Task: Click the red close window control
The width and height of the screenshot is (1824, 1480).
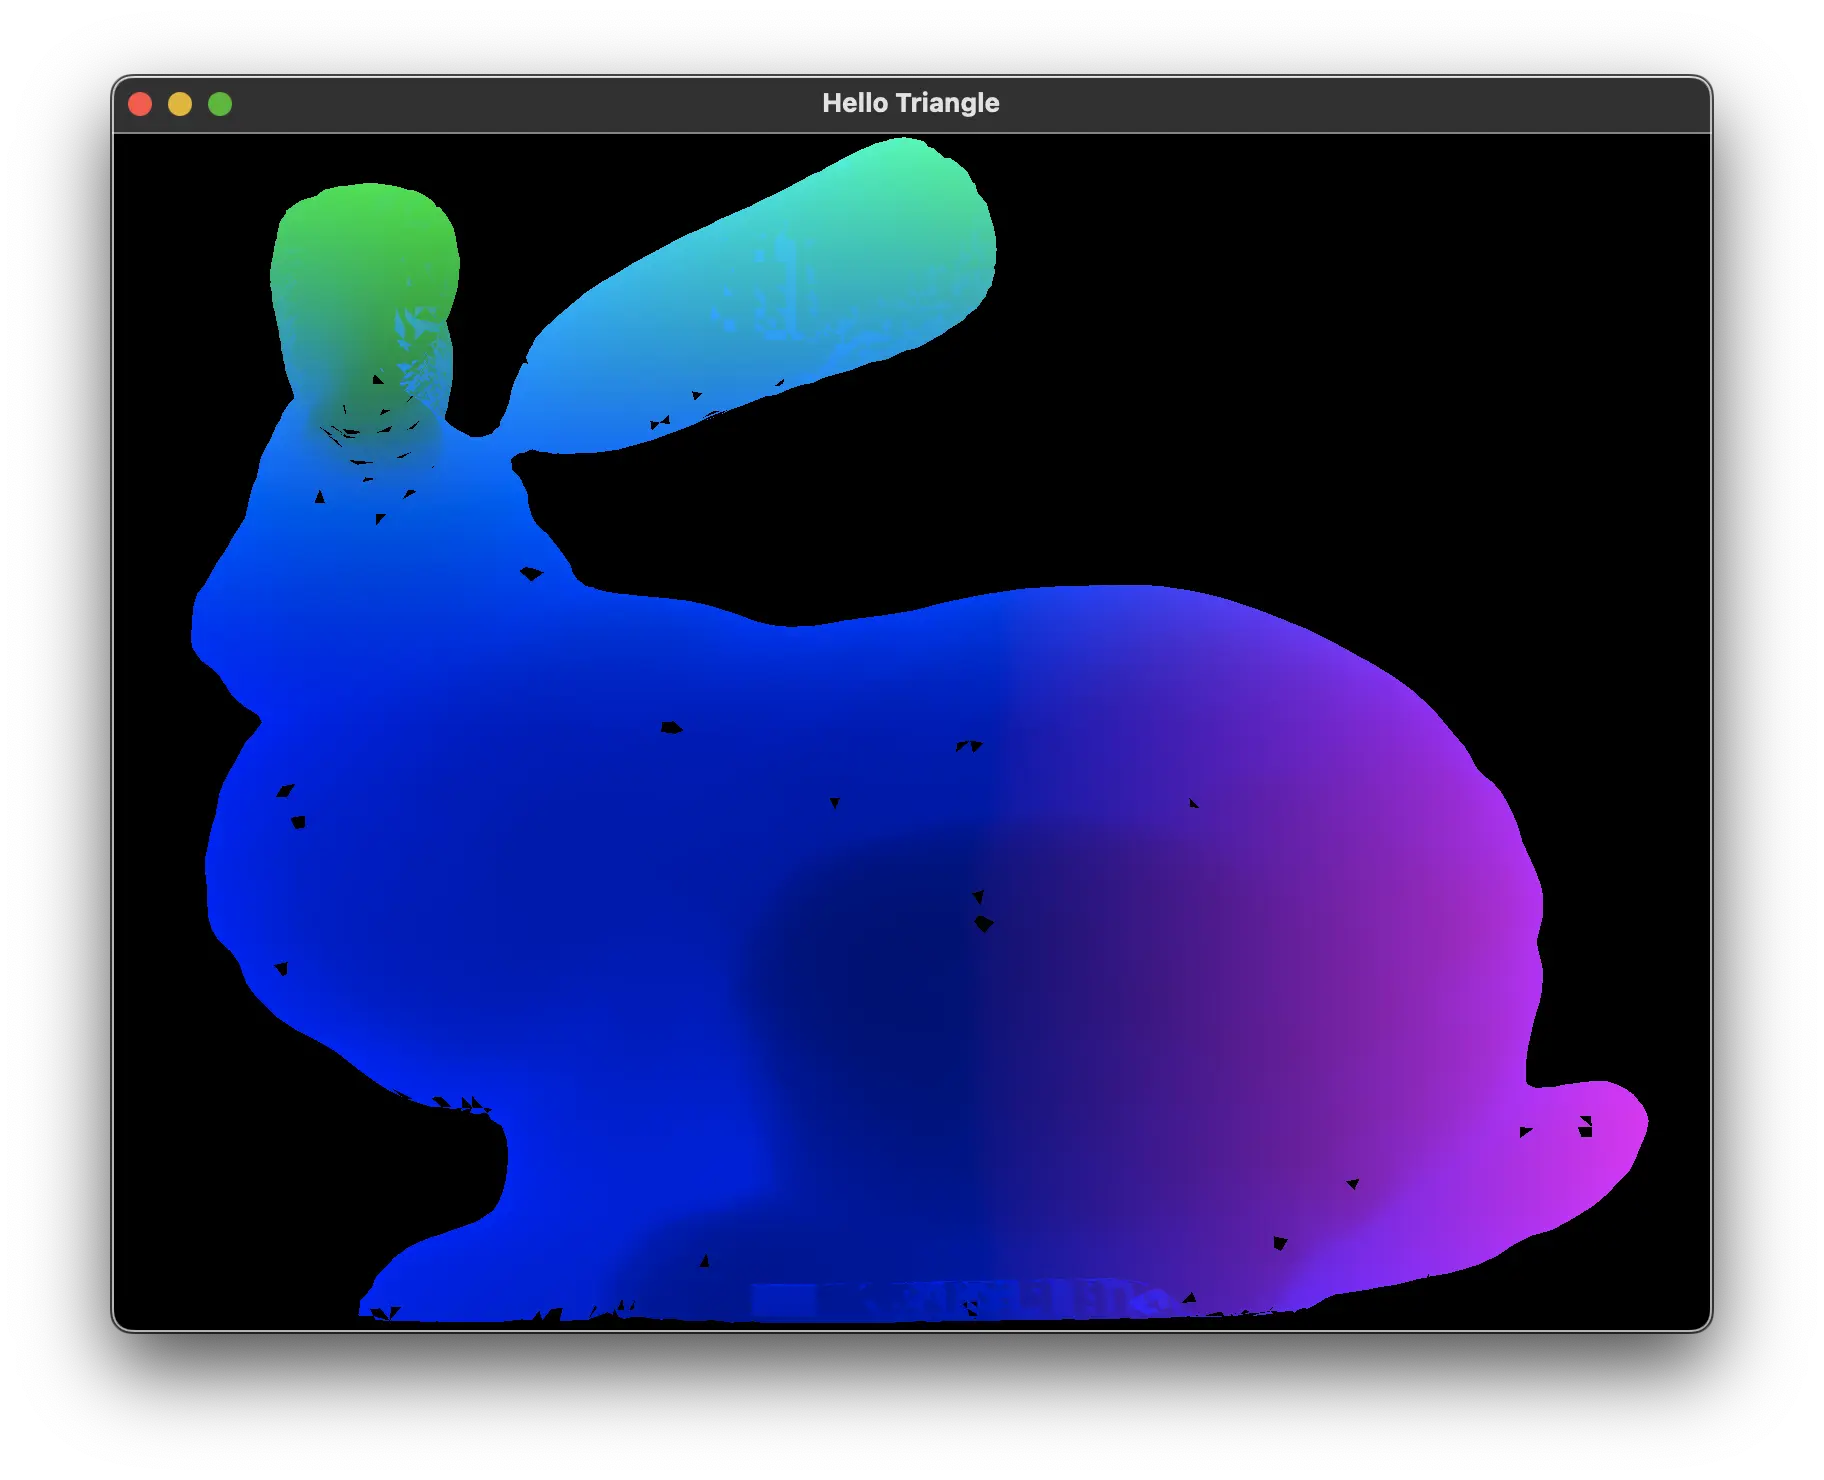Action: pyautogui.click(x=141, y=103)
